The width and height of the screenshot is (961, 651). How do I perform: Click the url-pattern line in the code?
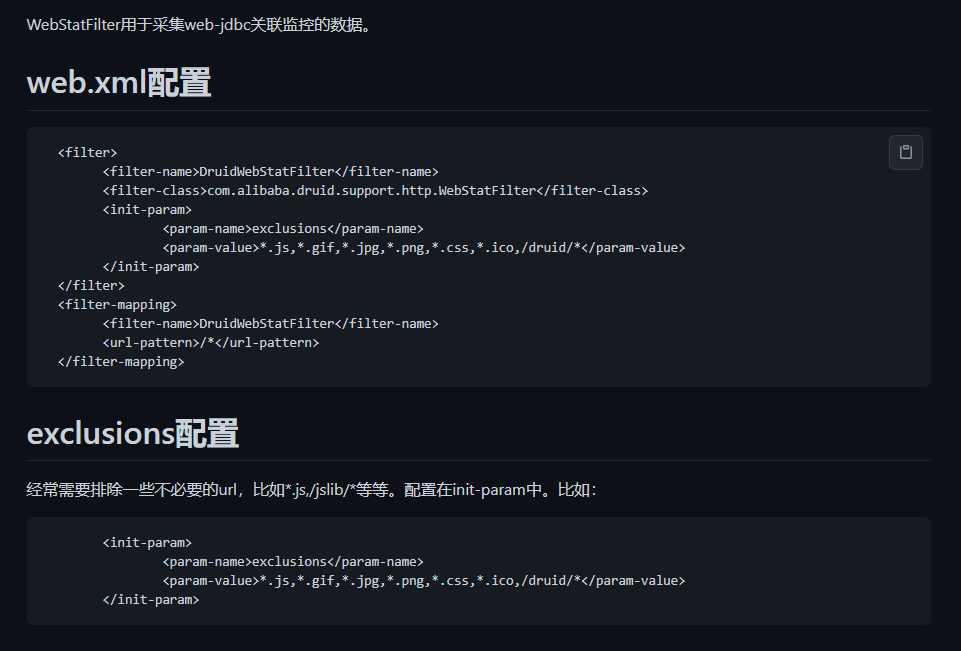[x=210, y=343]
